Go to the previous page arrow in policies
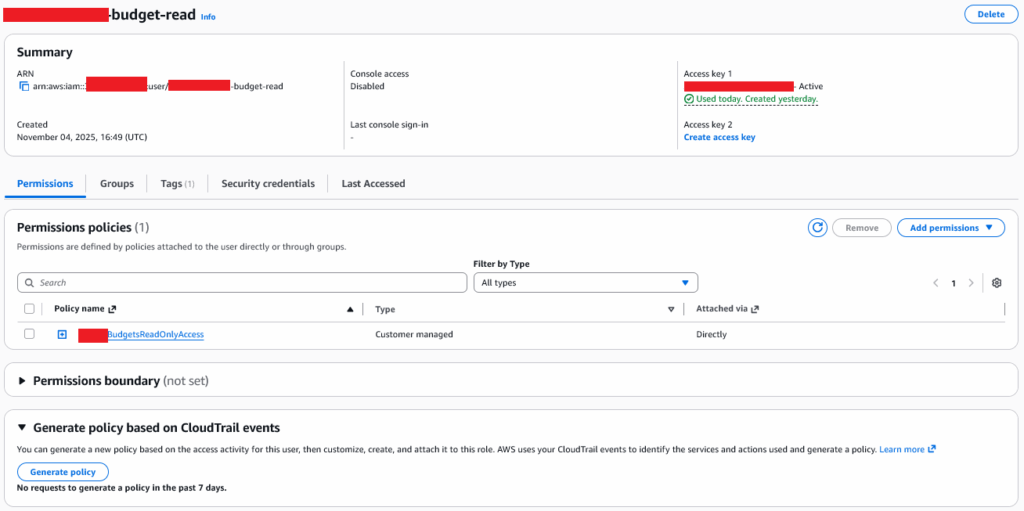This screenshot has width=1024, height=511. click(x=936, y=283)
